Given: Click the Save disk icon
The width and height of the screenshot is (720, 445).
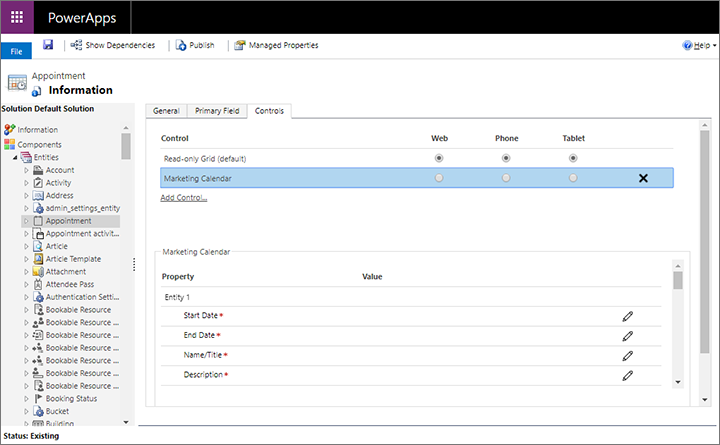Looking at the screenshot, I should coord(48,45).
